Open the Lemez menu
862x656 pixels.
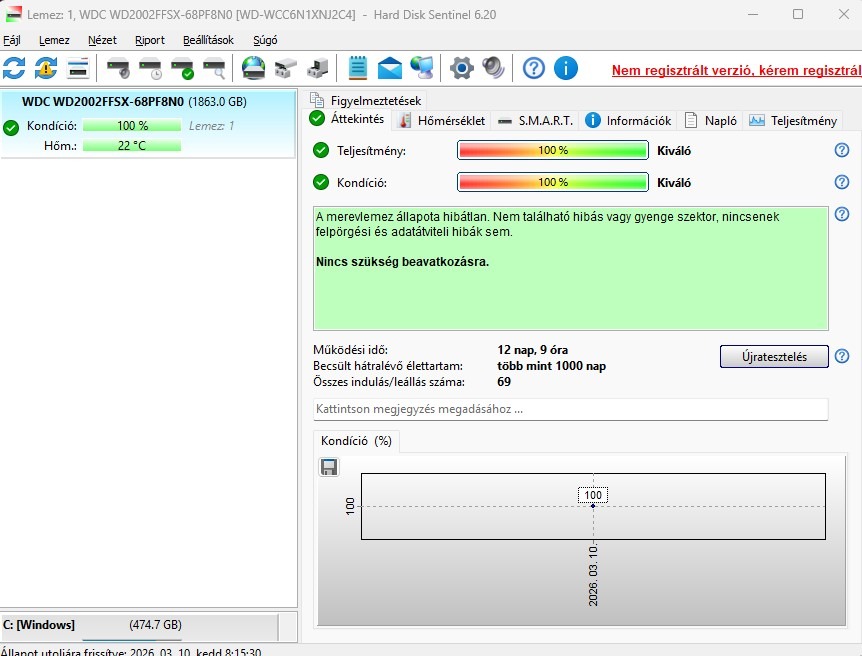coord(54,40)
